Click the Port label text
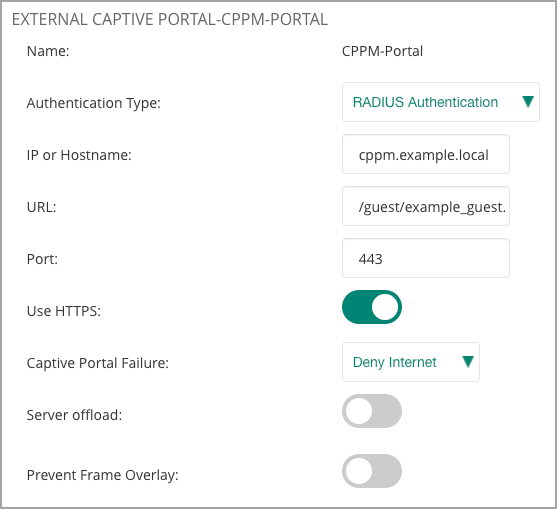557x509 pixels. pos(42,259)
